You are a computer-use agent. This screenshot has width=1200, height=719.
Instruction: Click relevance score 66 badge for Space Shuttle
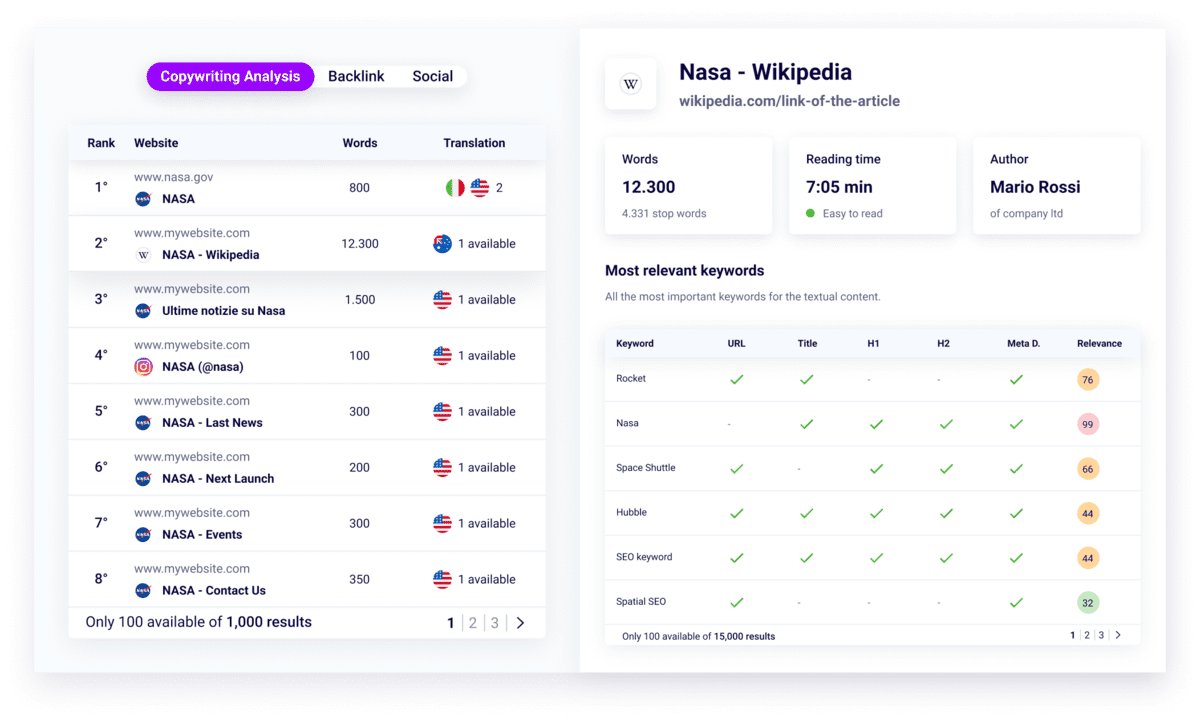click(1088, 468)
